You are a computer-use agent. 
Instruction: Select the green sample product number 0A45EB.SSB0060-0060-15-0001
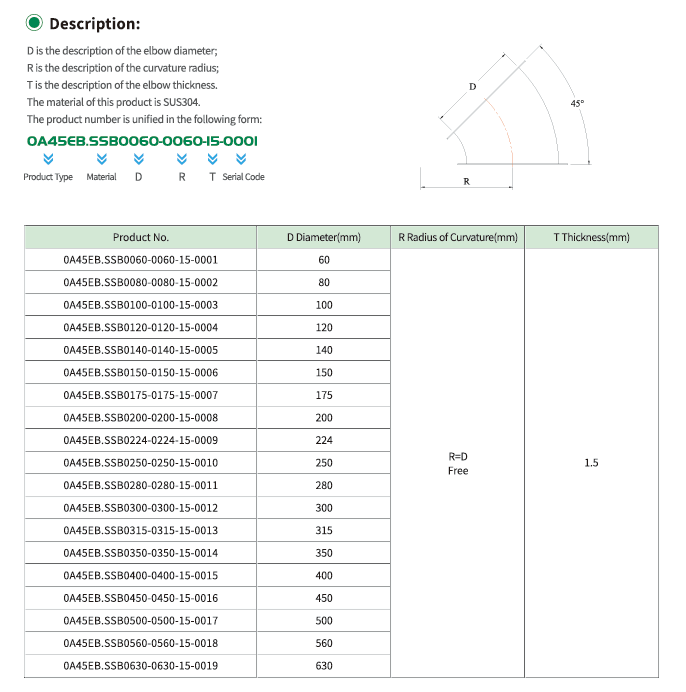(x=142, y=141)
